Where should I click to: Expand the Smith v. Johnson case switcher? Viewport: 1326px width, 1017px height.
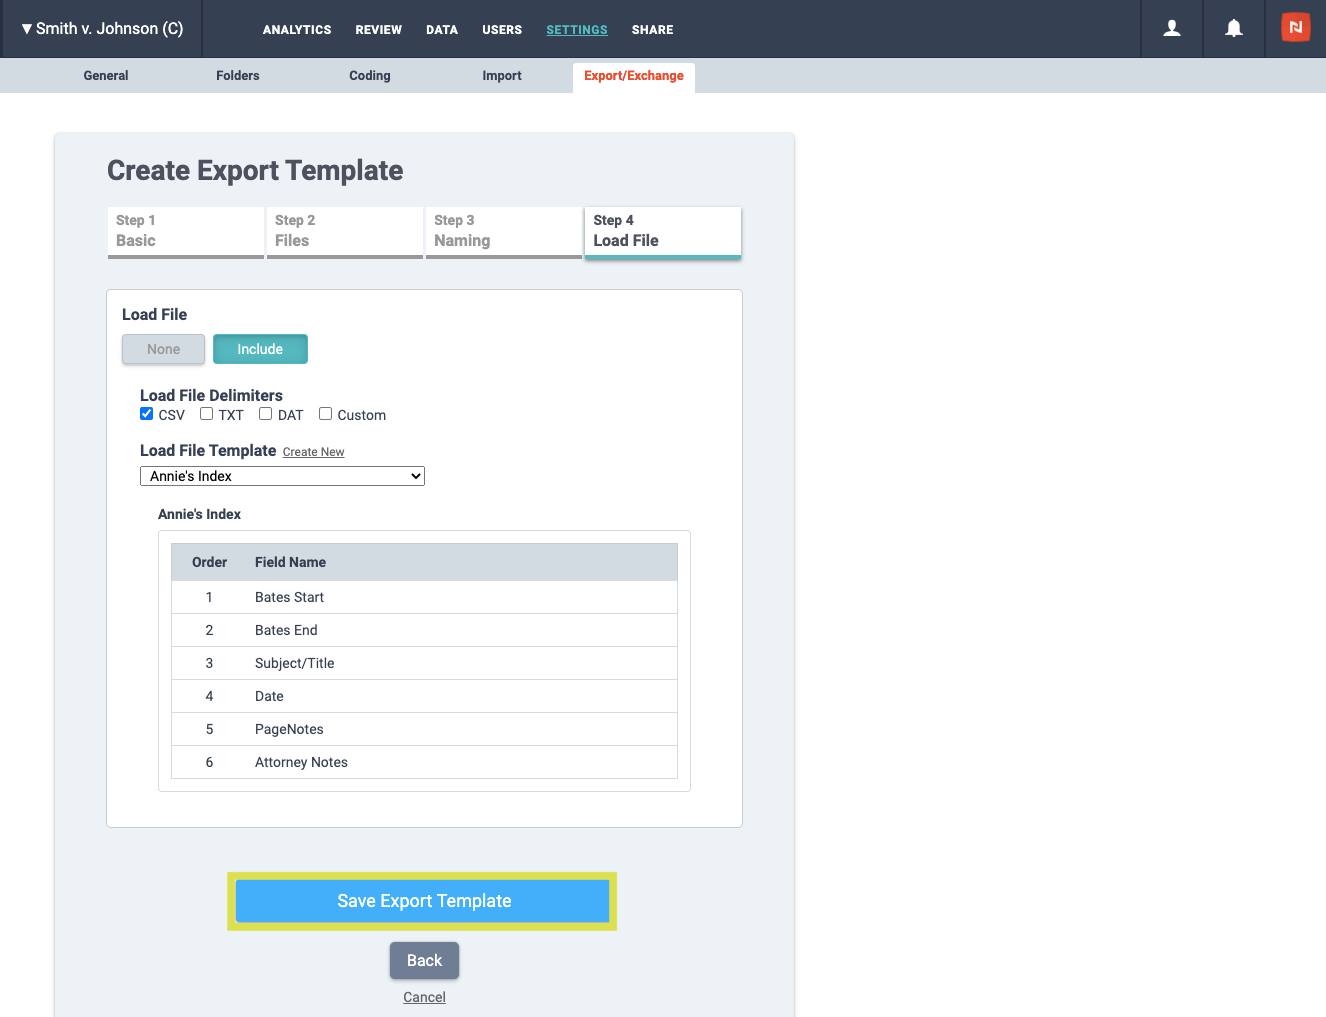tap(102, 29)
